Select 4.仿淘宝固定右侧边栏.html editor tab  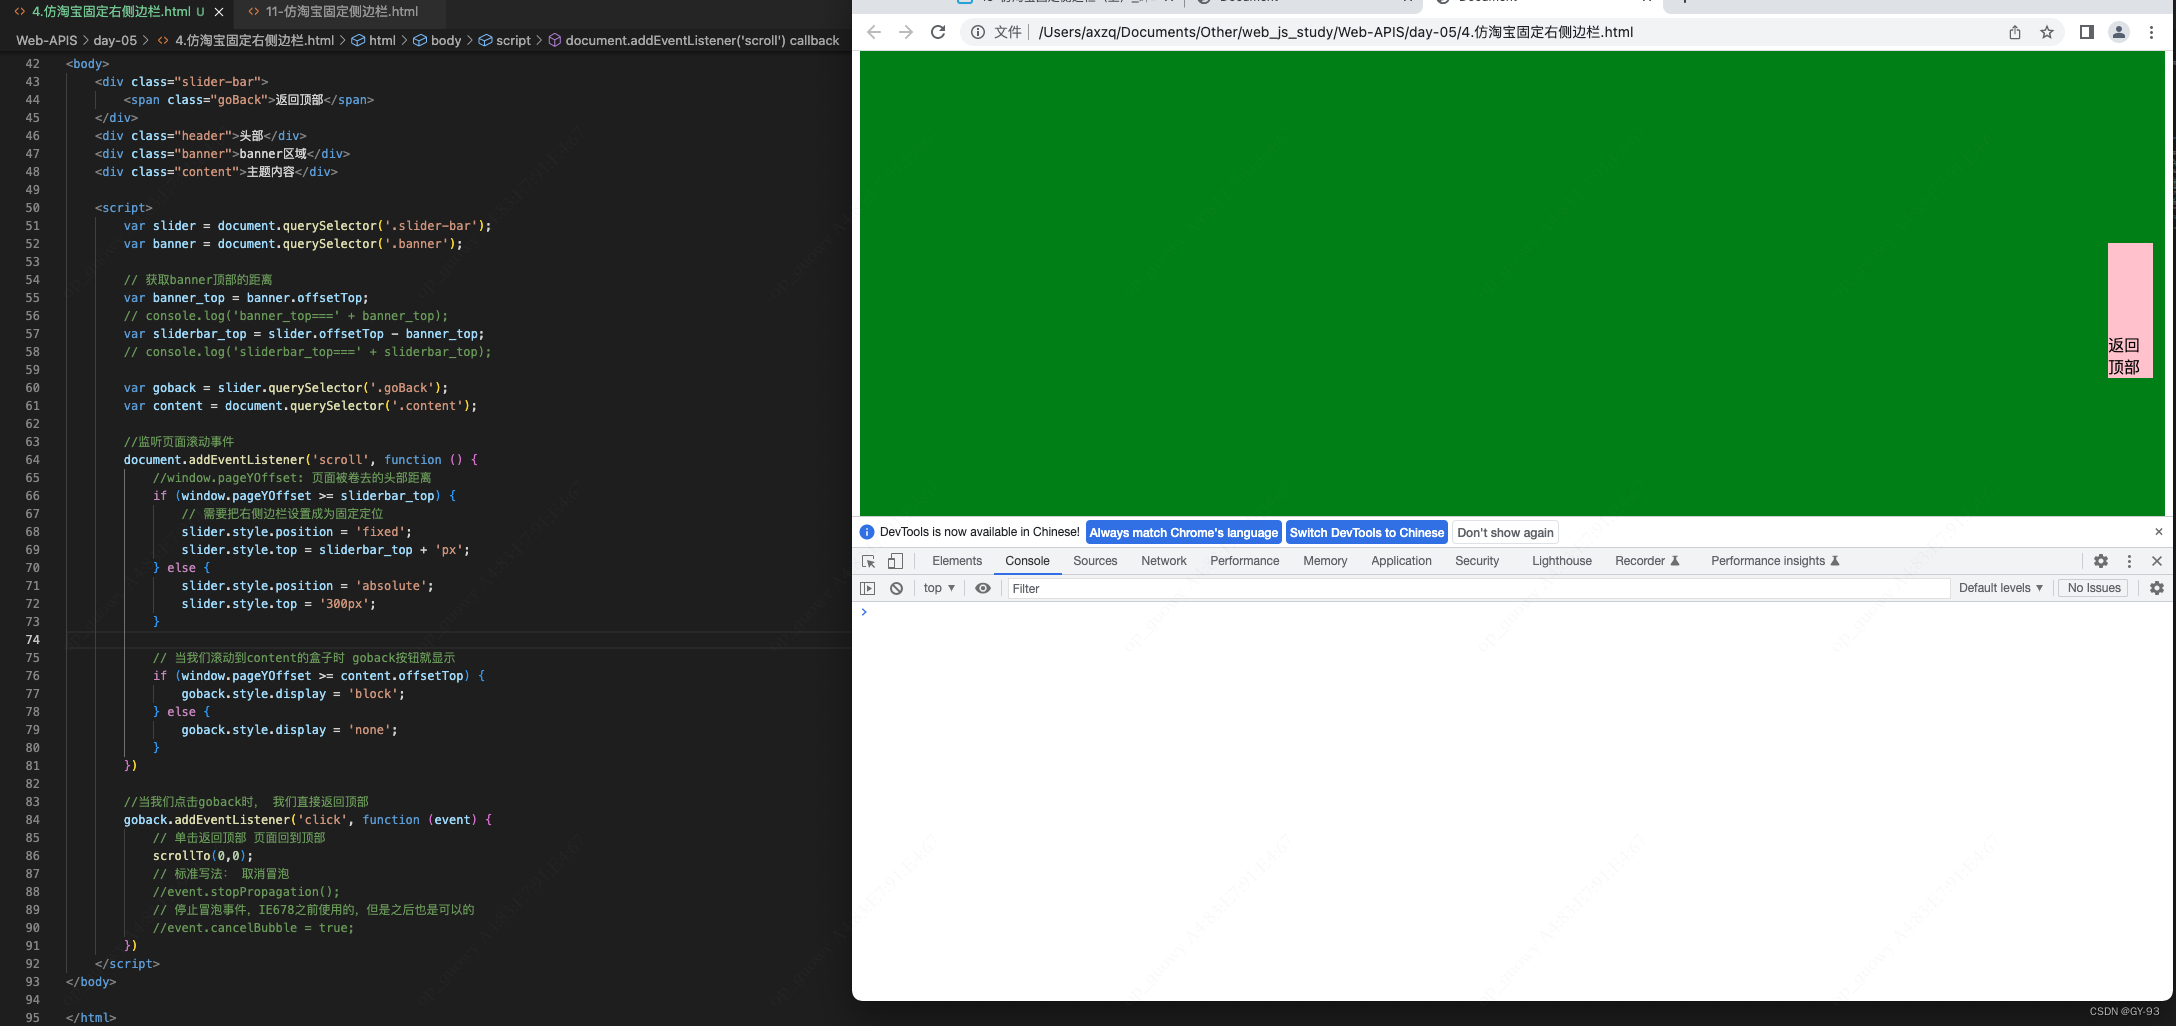pos(110,12)
